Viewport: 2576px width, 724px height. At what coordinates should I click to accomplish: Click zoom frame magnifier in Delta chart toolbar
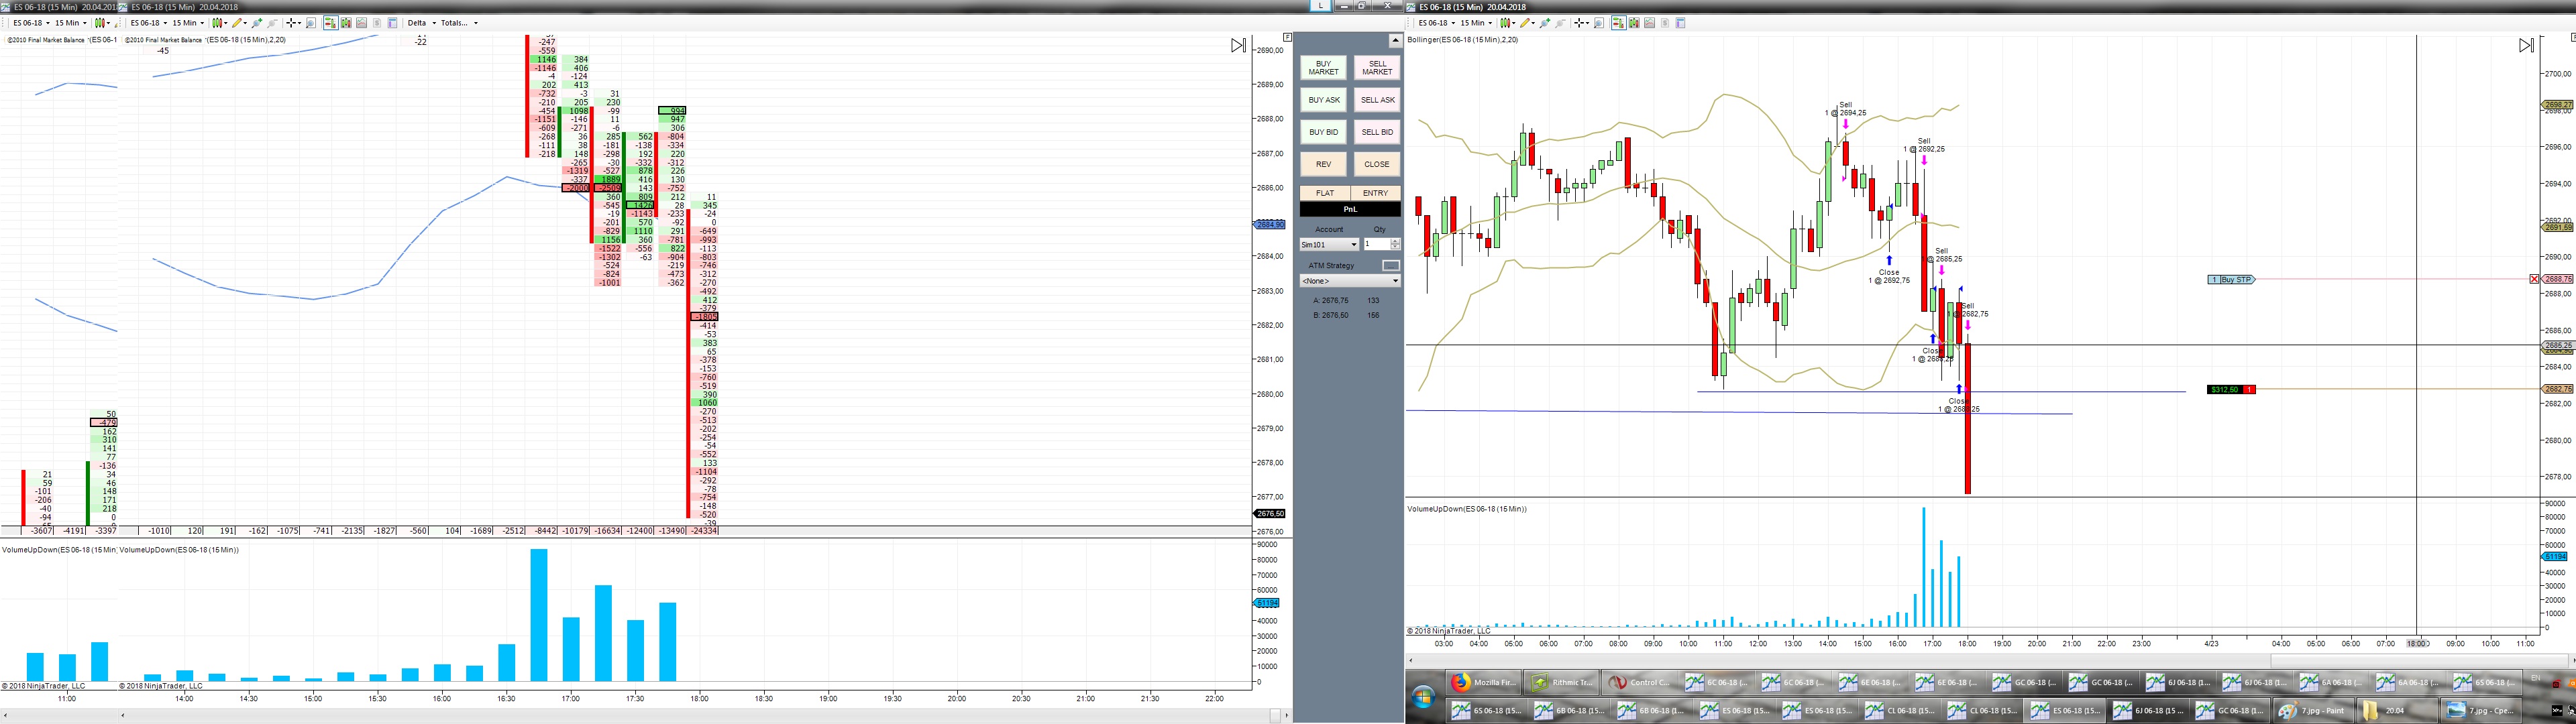(311, 23)
